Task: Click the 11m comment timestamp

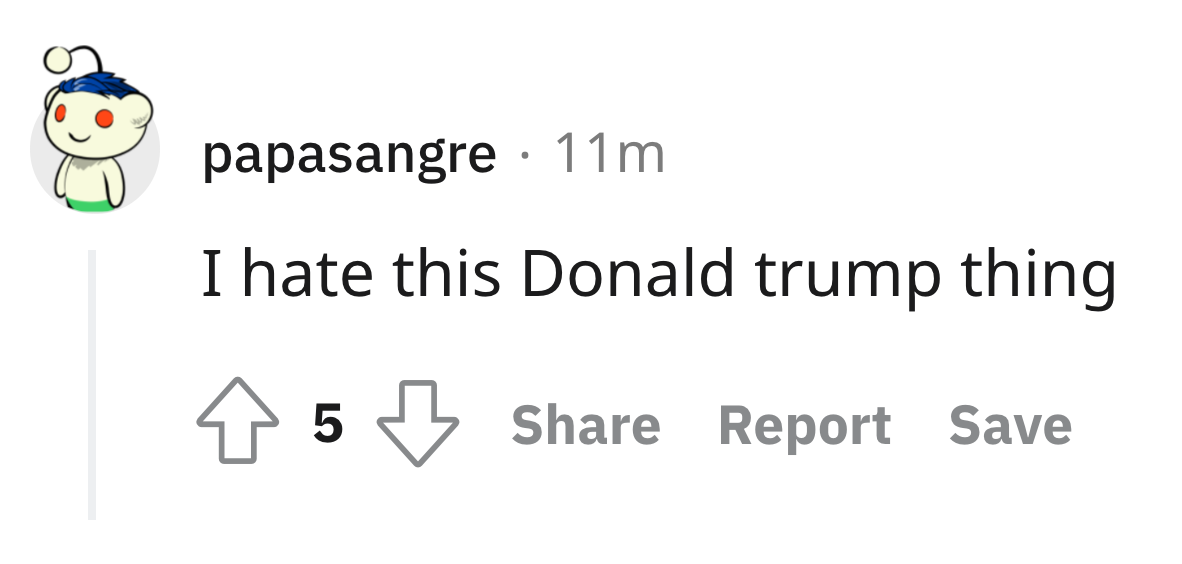Action: pyautogui.click(x=609, y=154)
